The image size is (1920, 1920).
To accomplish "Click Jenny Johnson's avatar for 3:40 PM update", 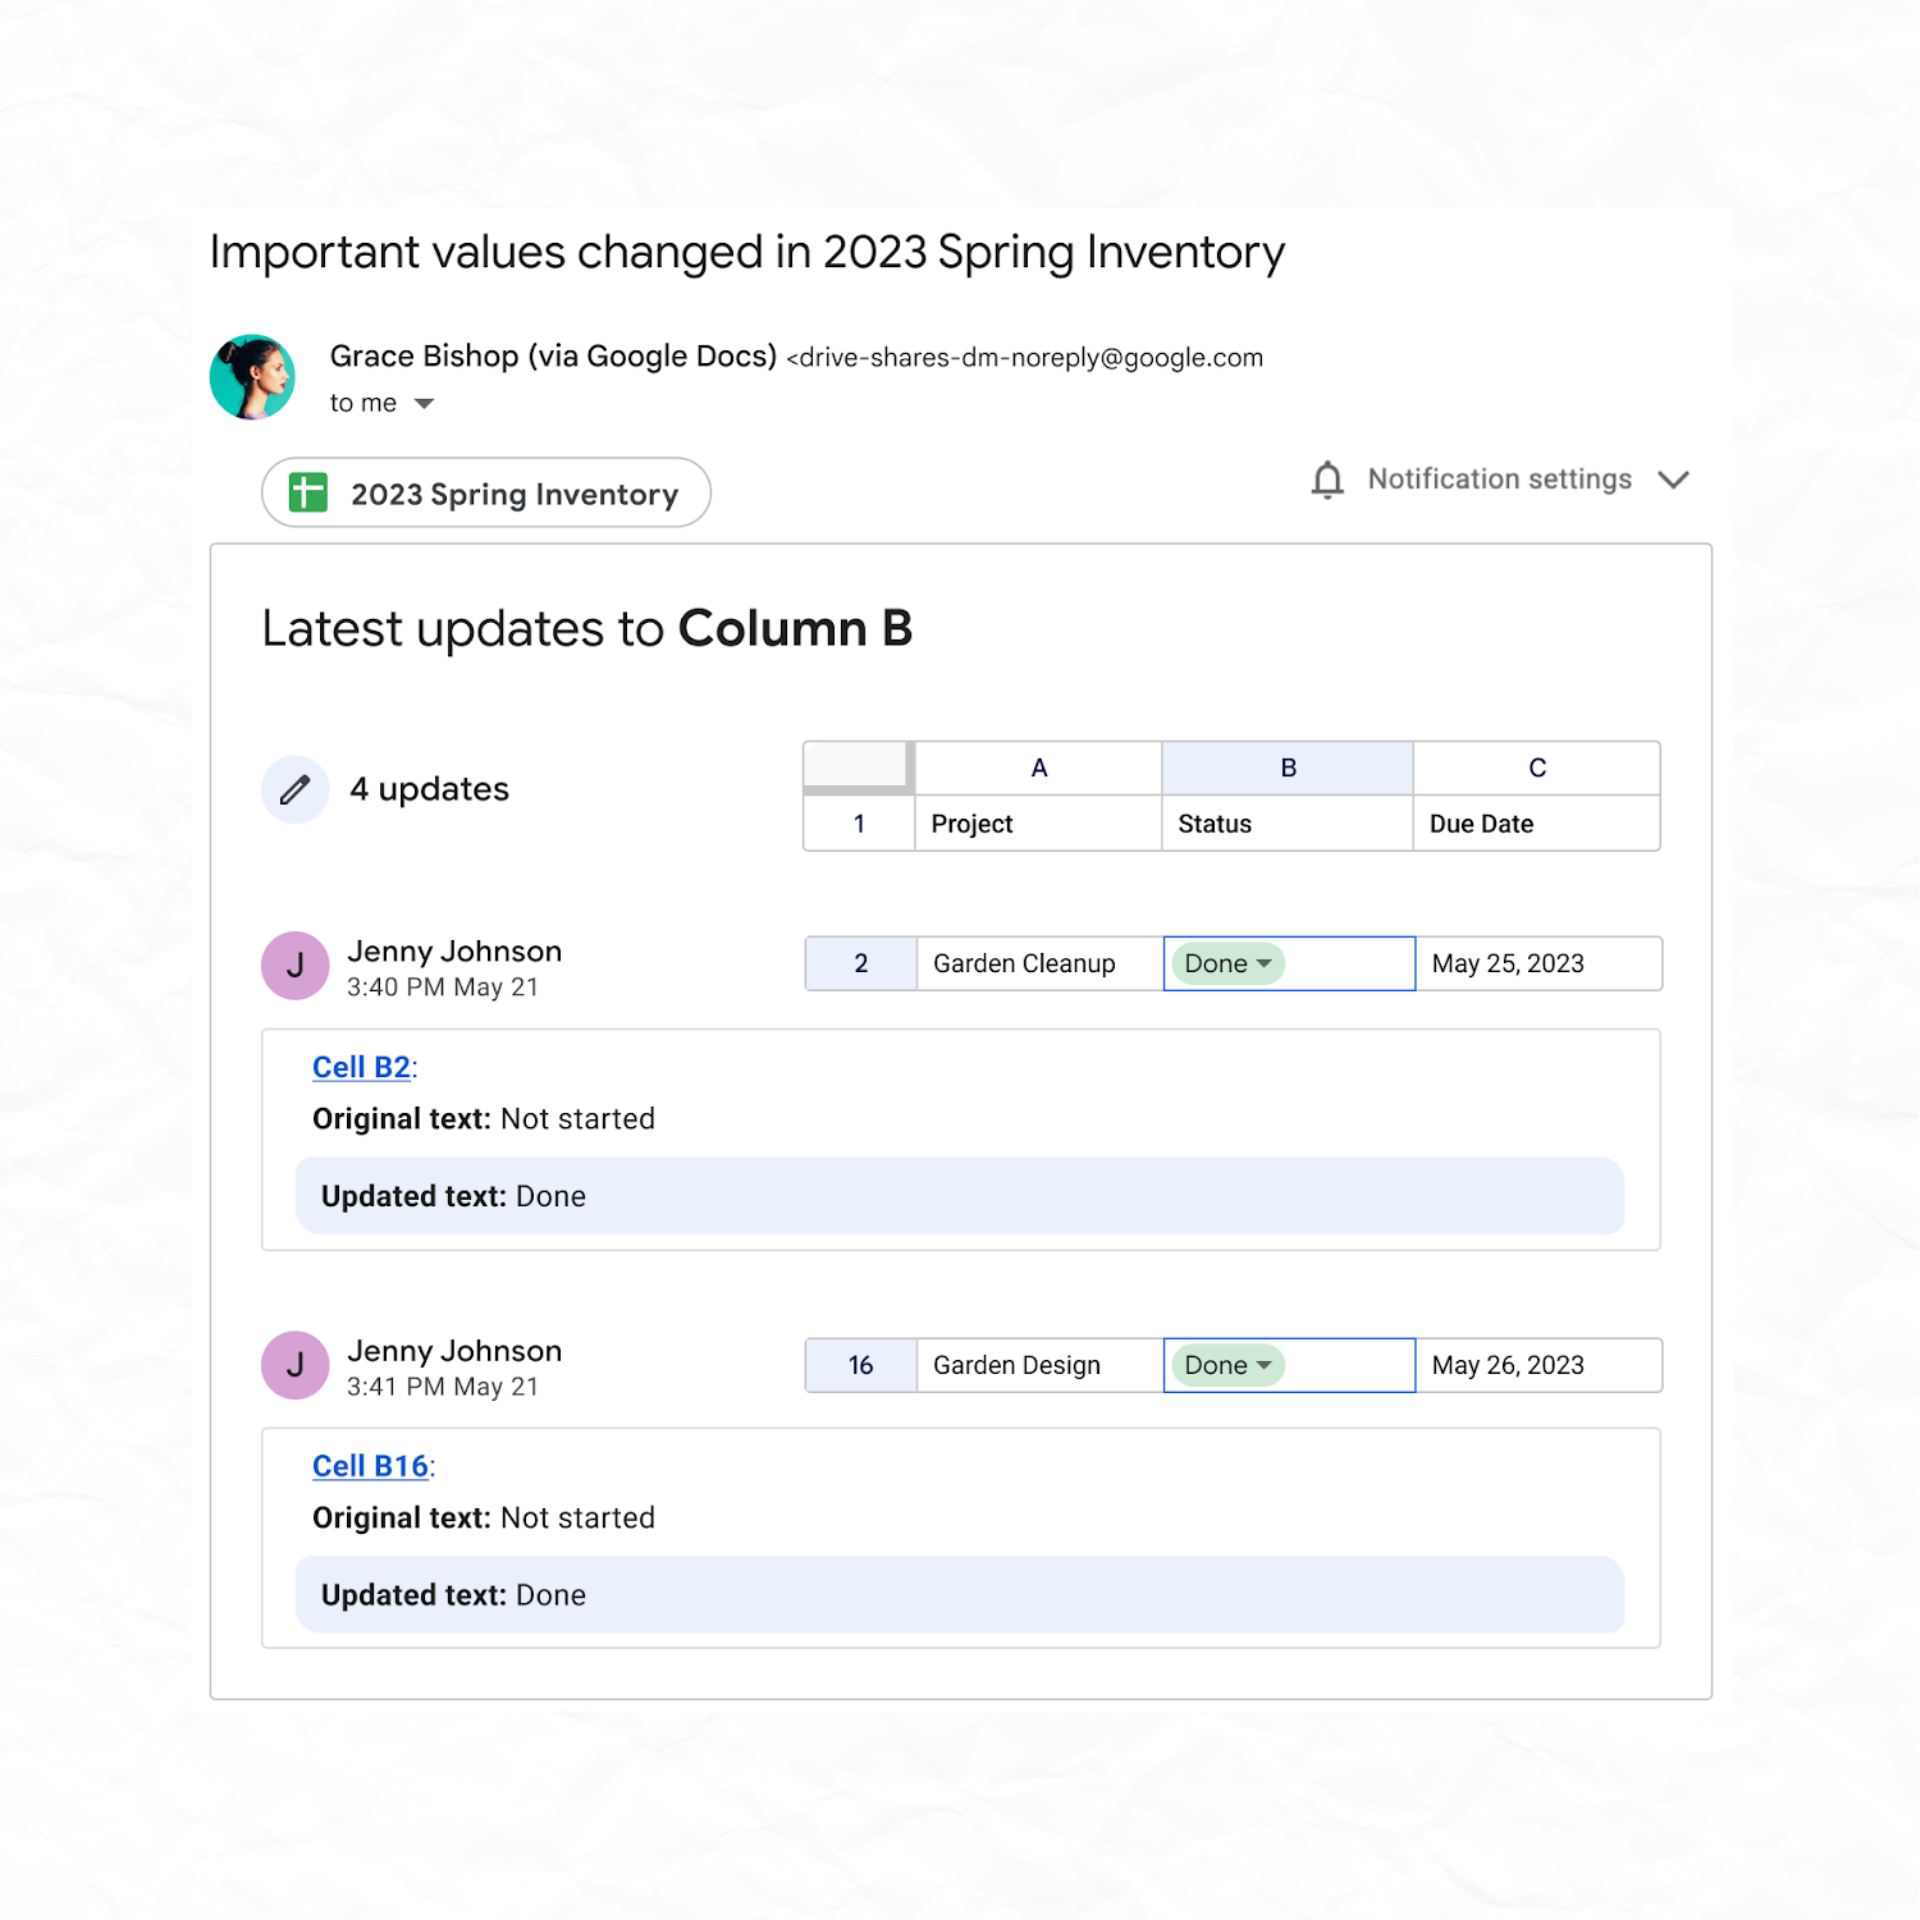I will point(295,965).
